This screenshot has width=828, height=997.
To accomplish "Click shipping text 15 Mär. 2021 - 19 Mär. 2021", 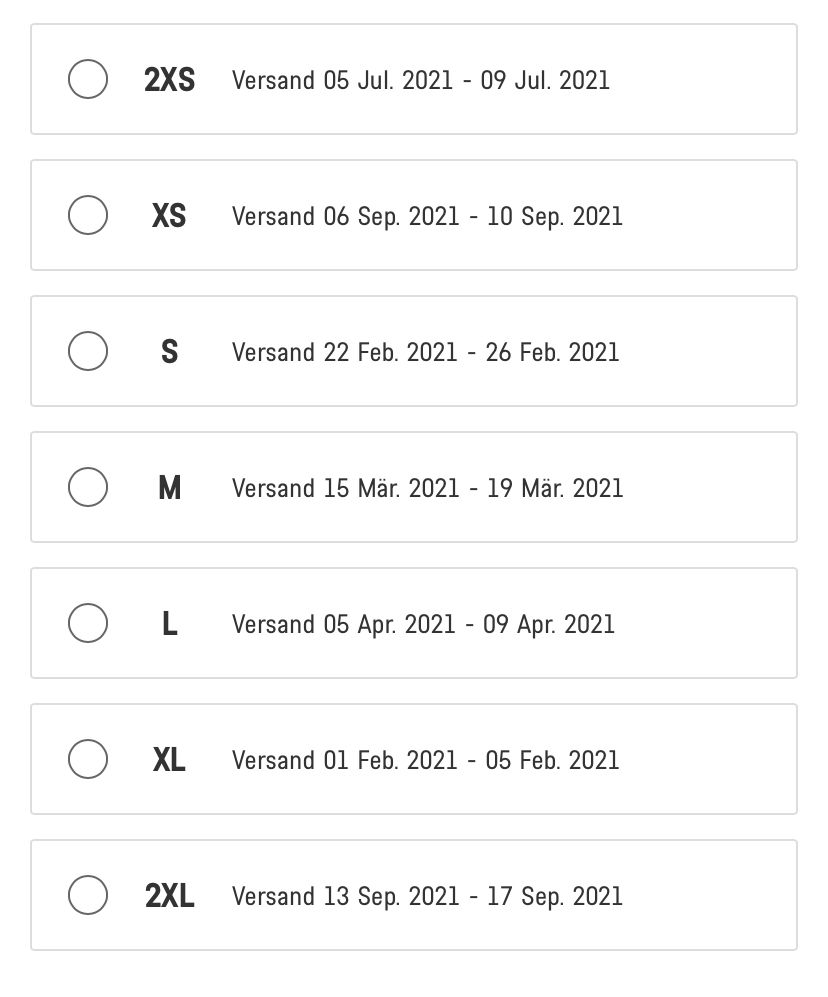I will click(427, 488).
